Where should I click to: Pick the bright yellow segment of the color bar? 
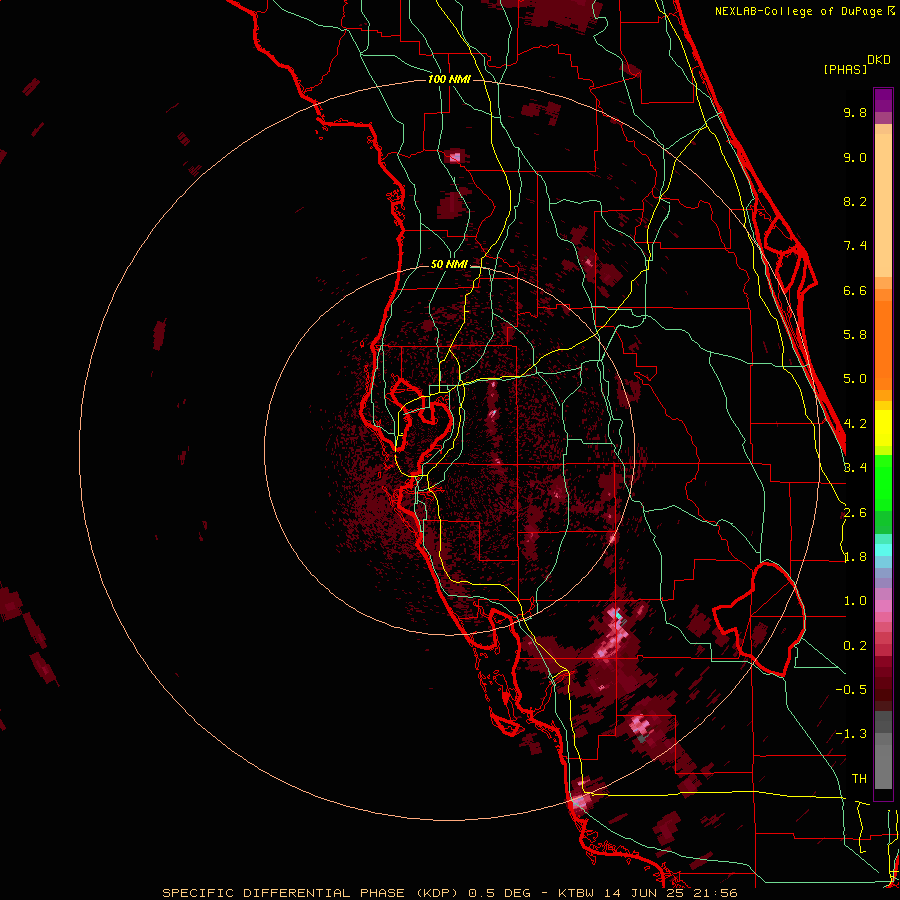click(883, 428)
